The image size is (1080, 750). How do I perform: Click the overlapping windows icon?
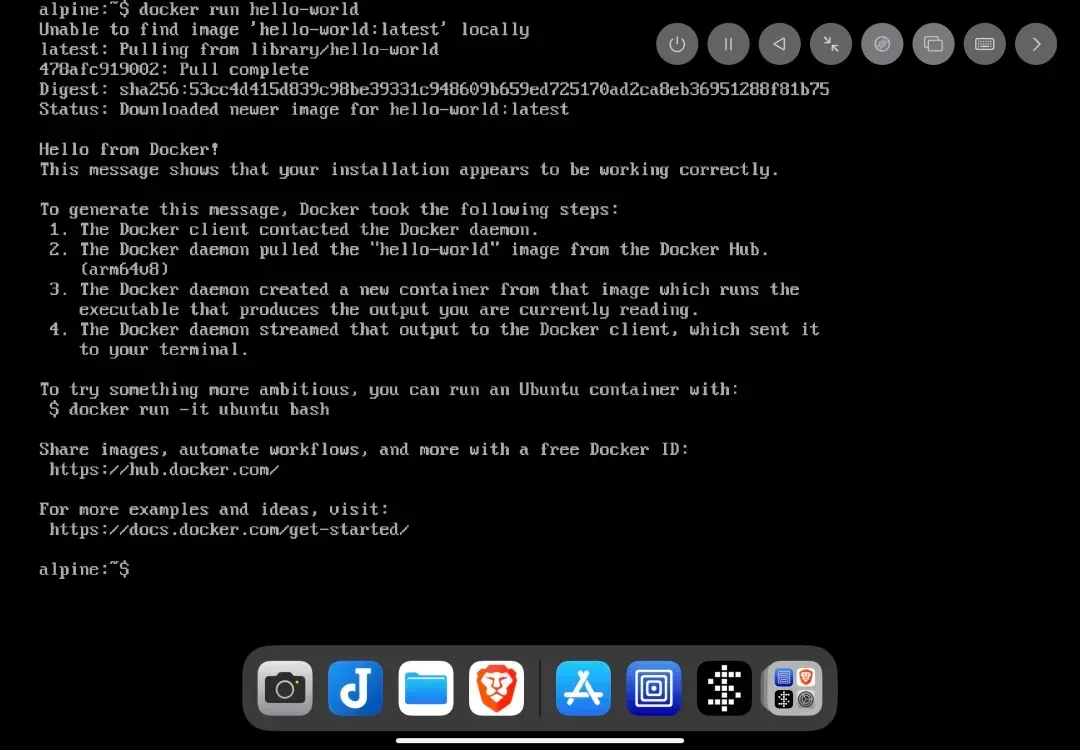933,44
